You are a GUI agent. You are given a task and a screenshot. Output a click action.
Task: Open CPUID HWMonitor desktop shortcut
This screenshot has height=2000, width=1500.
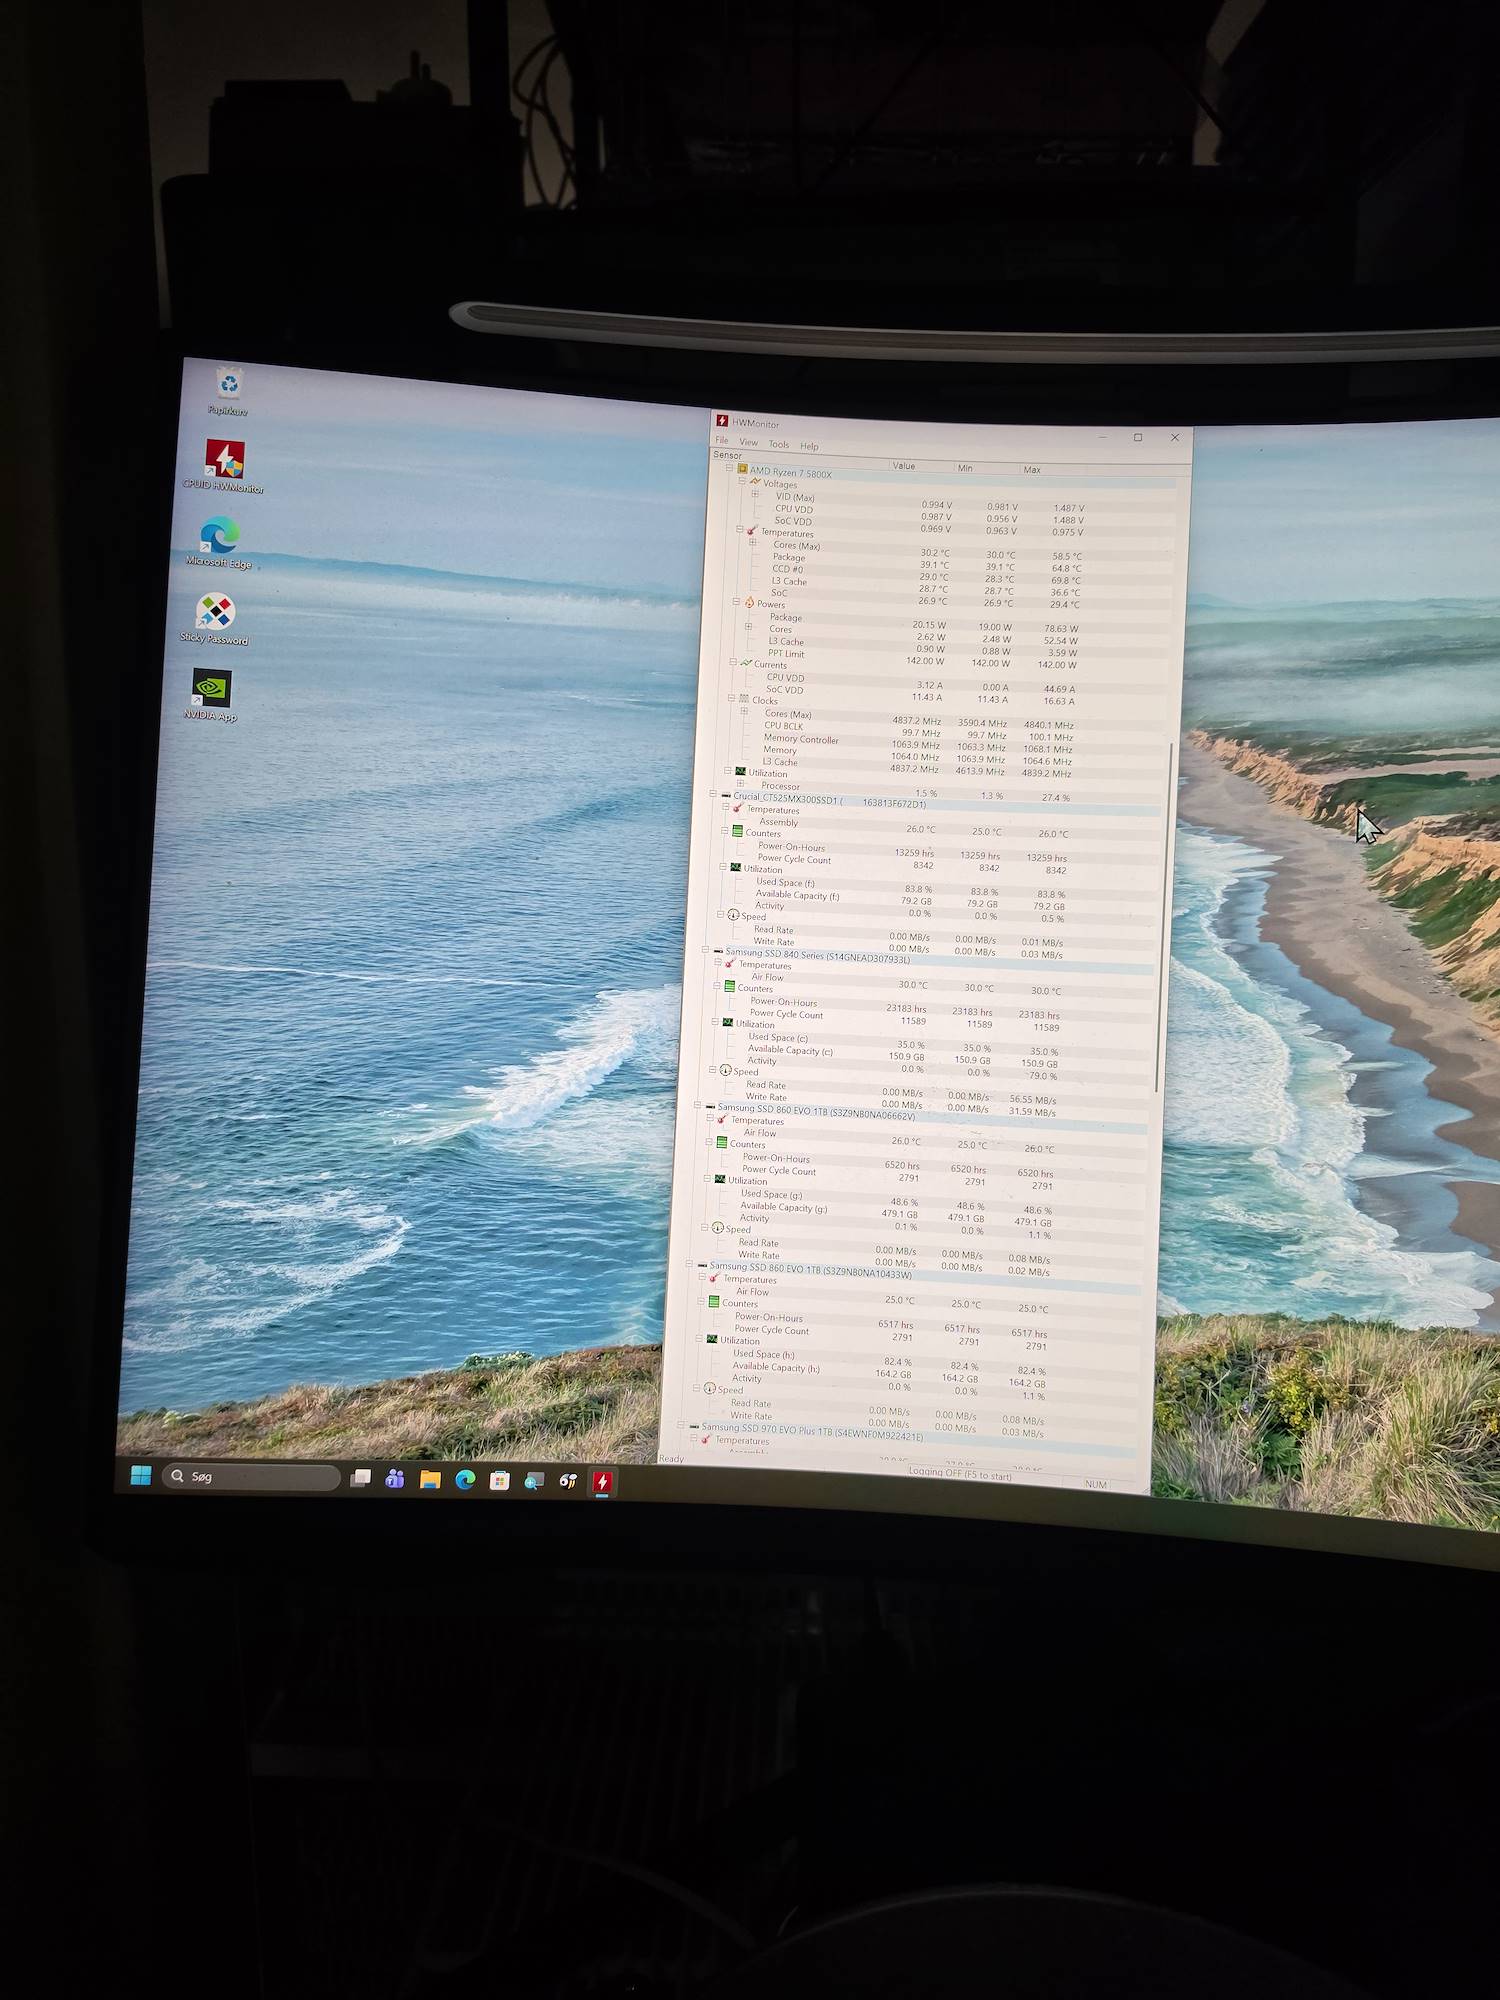coord(225,466)
